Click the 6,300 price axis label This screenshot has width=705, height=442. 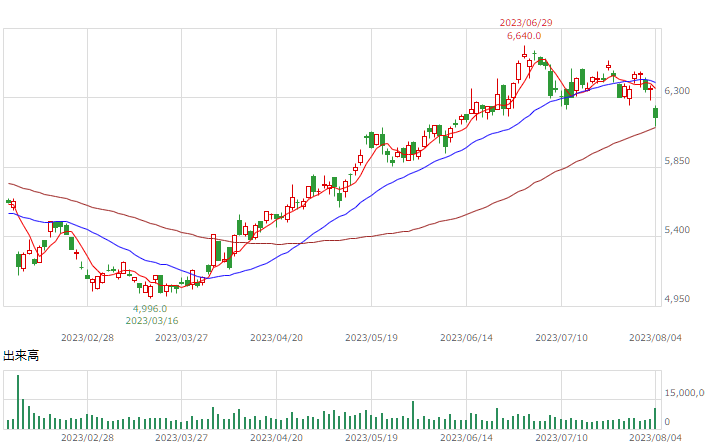677,91
